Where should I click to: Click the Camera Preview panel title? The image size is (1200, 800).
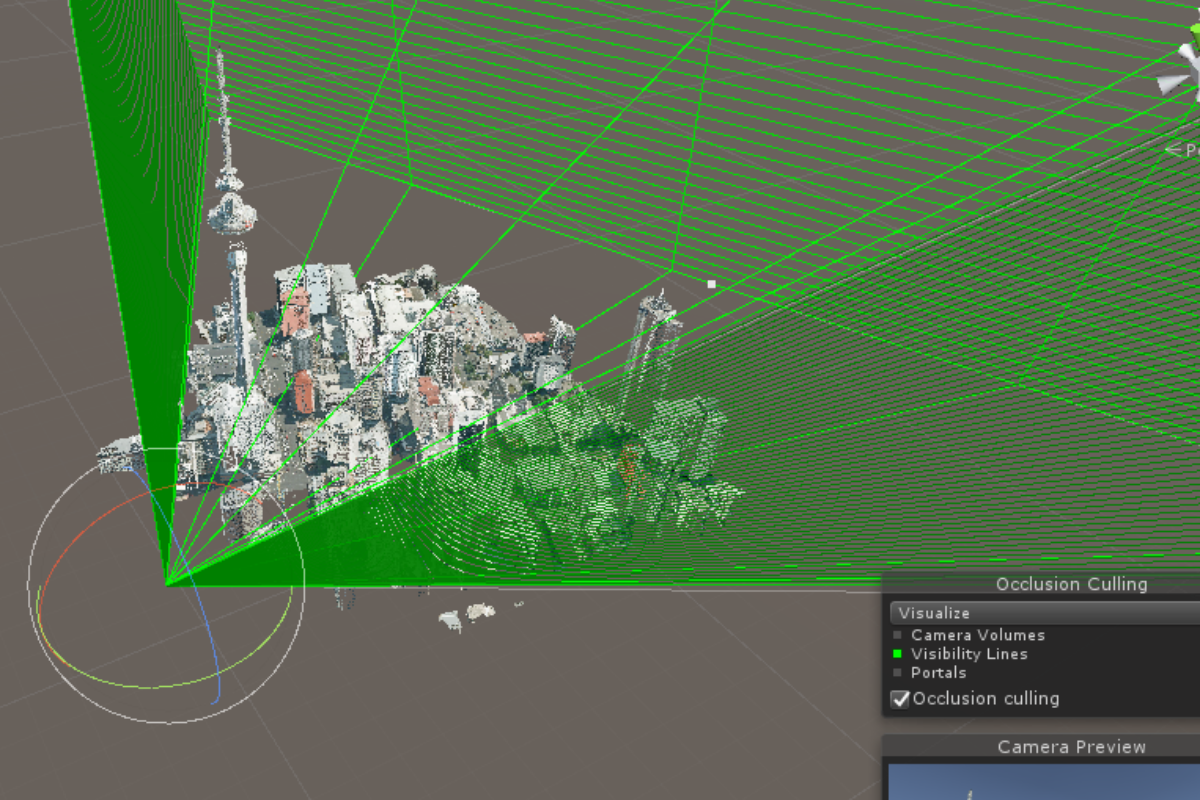1072,747
